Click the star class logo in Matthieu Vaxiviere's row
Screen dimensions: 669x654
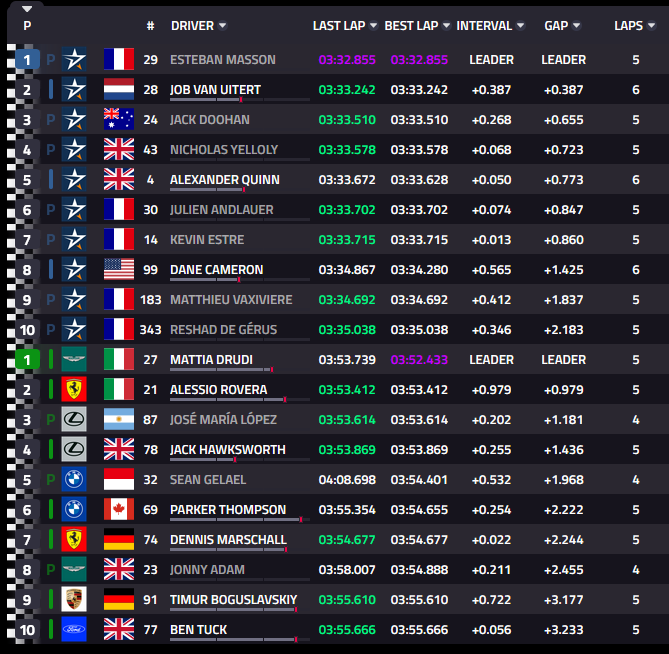(74, 299)
